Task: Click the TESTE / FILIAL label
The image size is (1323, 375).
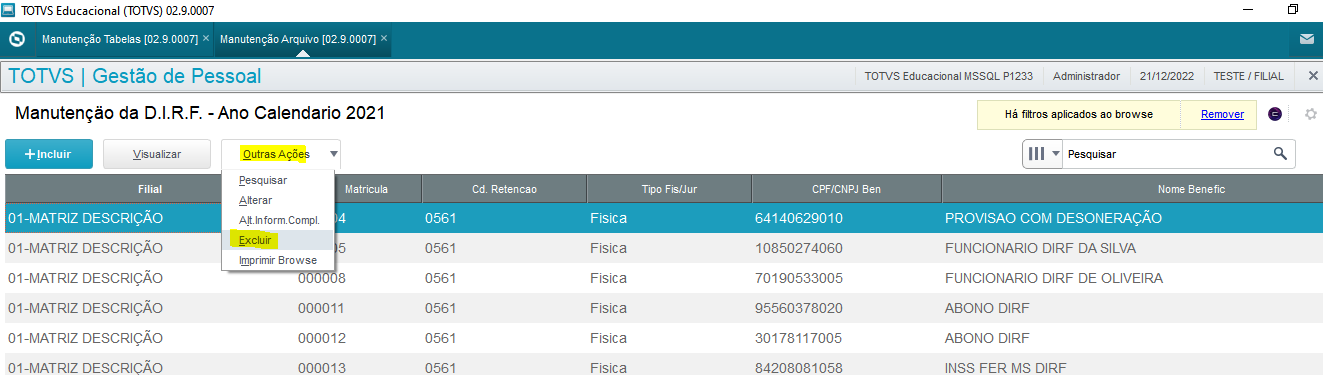Action: [x=1249, y=76]
